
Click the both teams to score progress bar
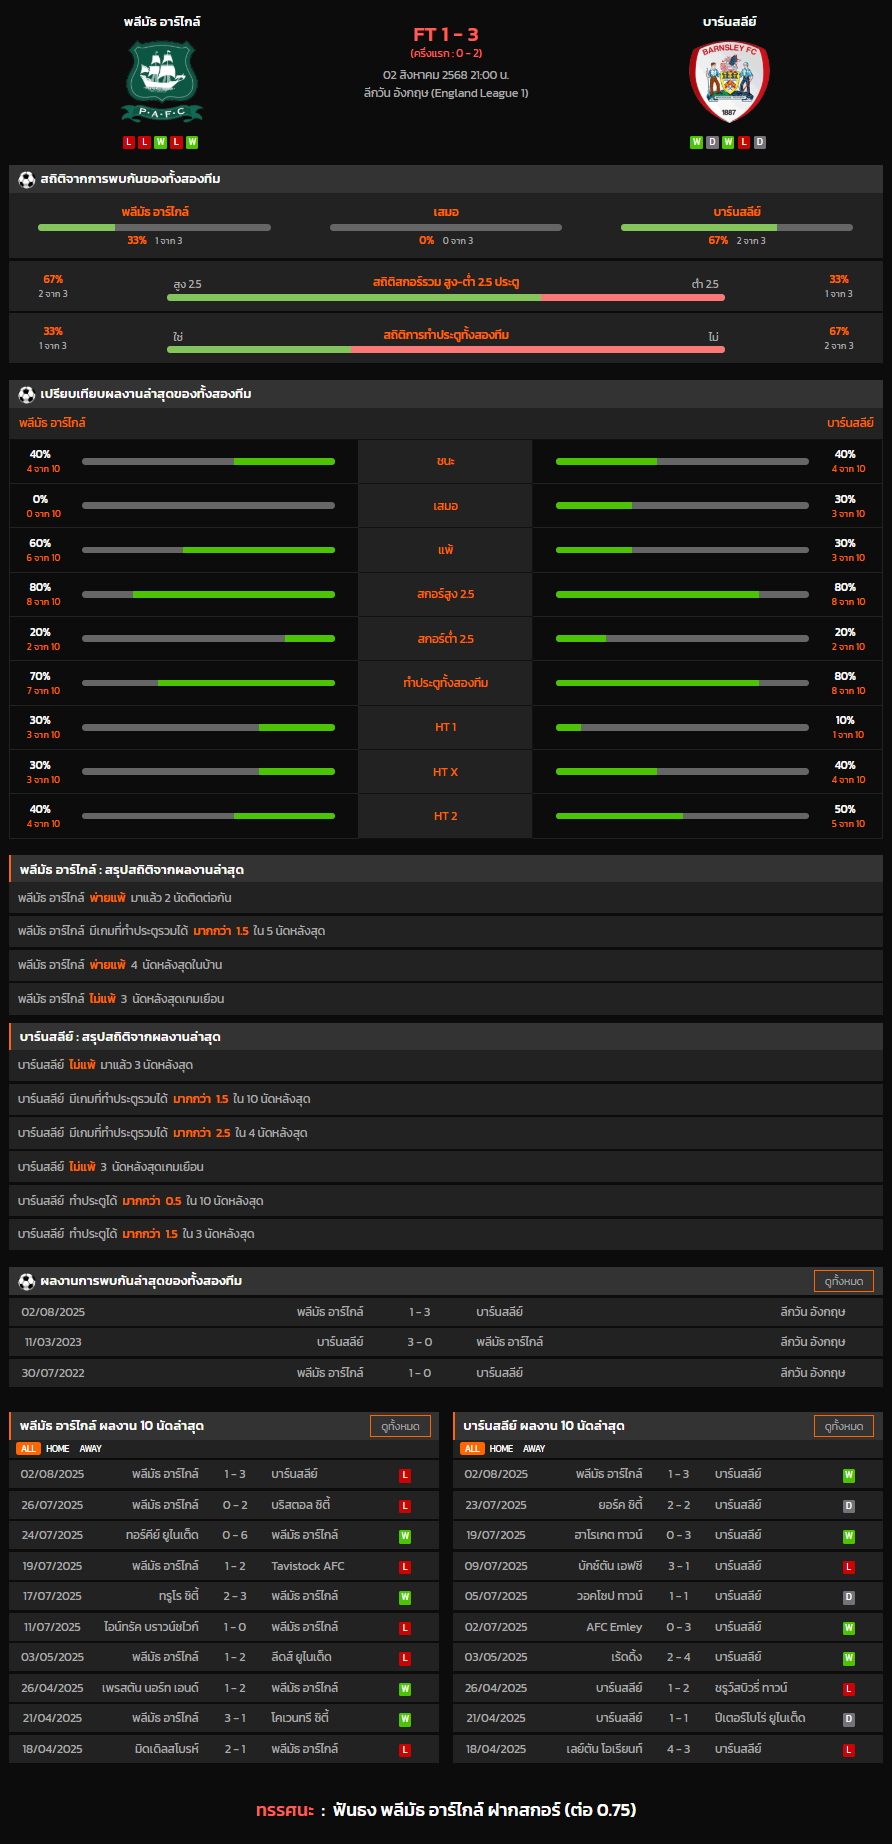[446, 349]
